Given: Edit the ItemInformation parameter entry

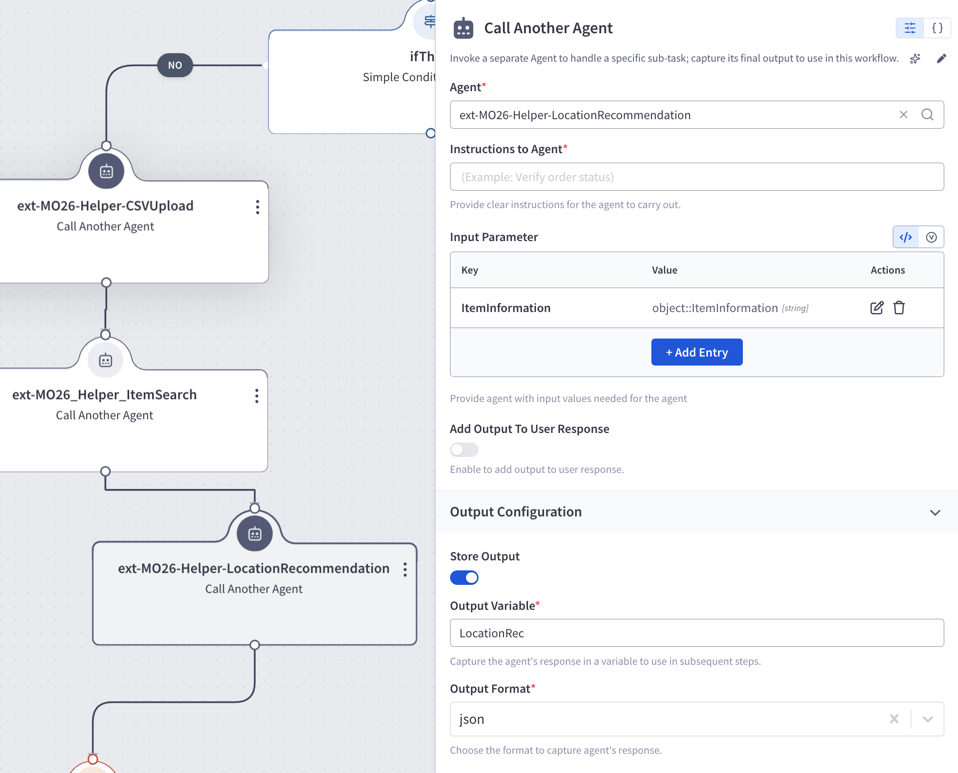Looking at the screenshot, I should pyautogui.click(x=876, y=308).
